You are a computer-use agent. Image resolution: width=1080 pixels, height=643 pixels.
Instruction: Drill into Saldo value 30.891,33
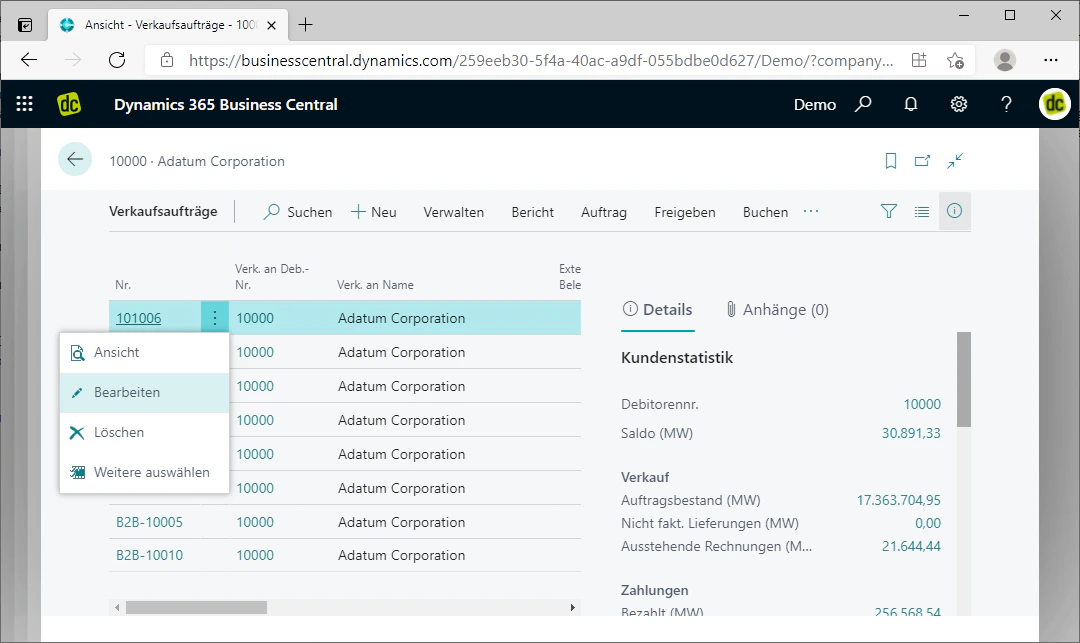[x=911, y=433]
